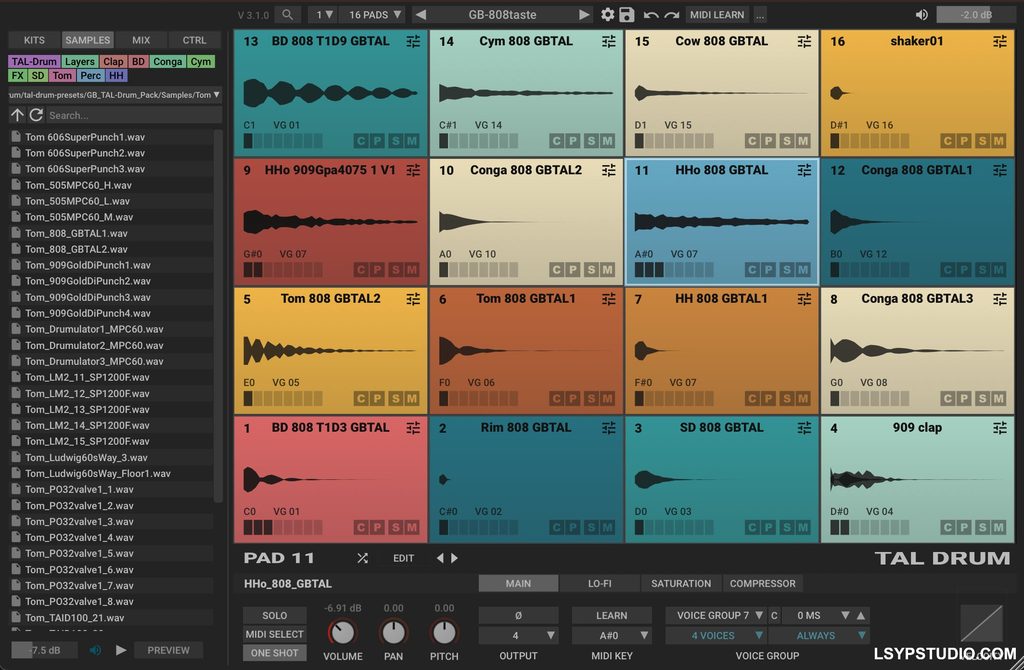Load the next preset with right arrow
The height and width of the screenshot is (670, 1024).
(x=584, y=14)
